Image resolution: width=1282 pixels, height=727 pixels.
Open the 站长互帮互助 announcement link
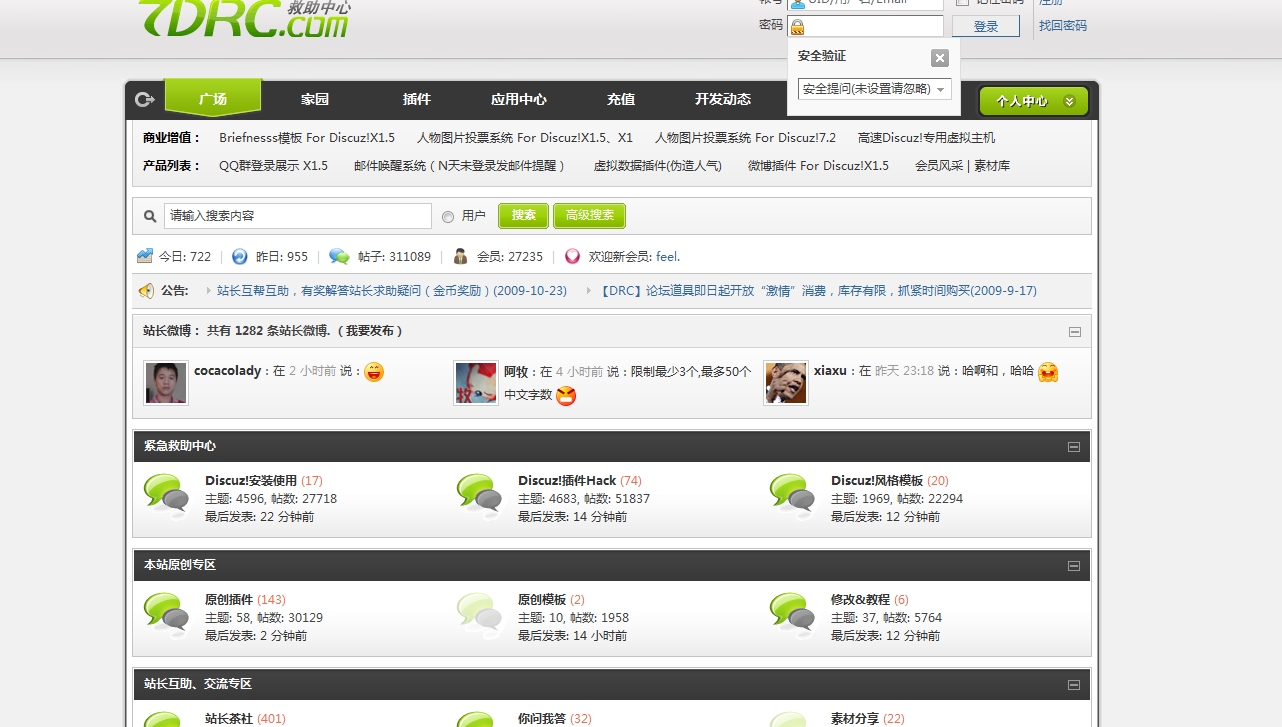[392, 291]
